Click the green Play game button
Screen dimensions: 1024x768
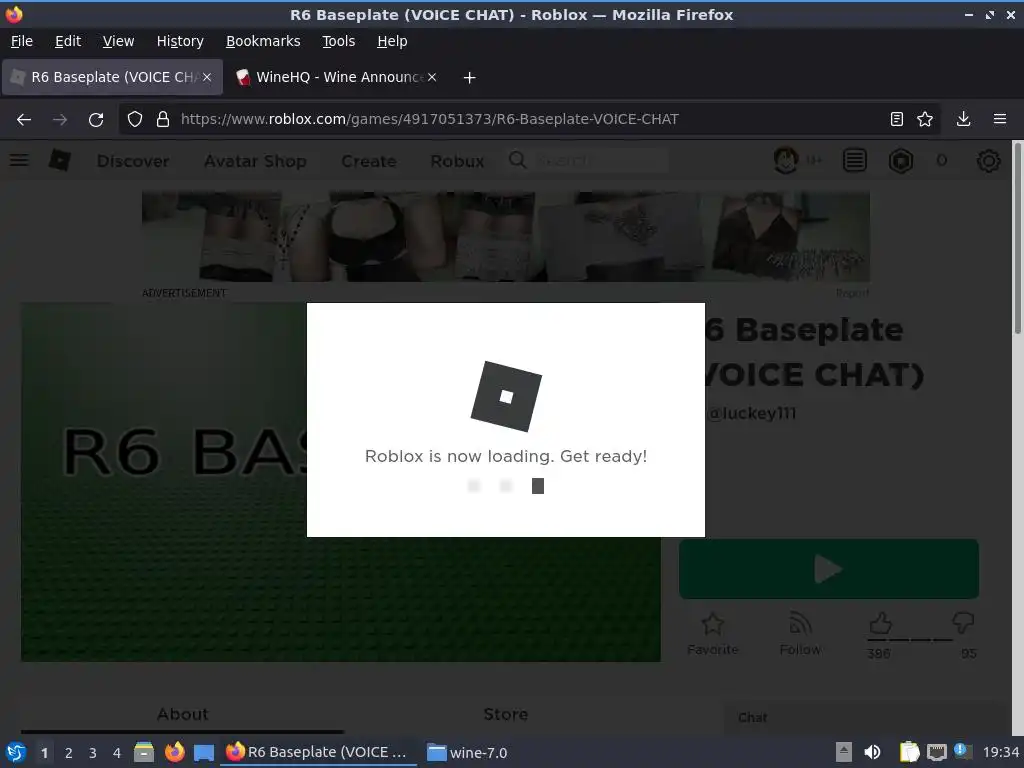(x=829, y=569)
